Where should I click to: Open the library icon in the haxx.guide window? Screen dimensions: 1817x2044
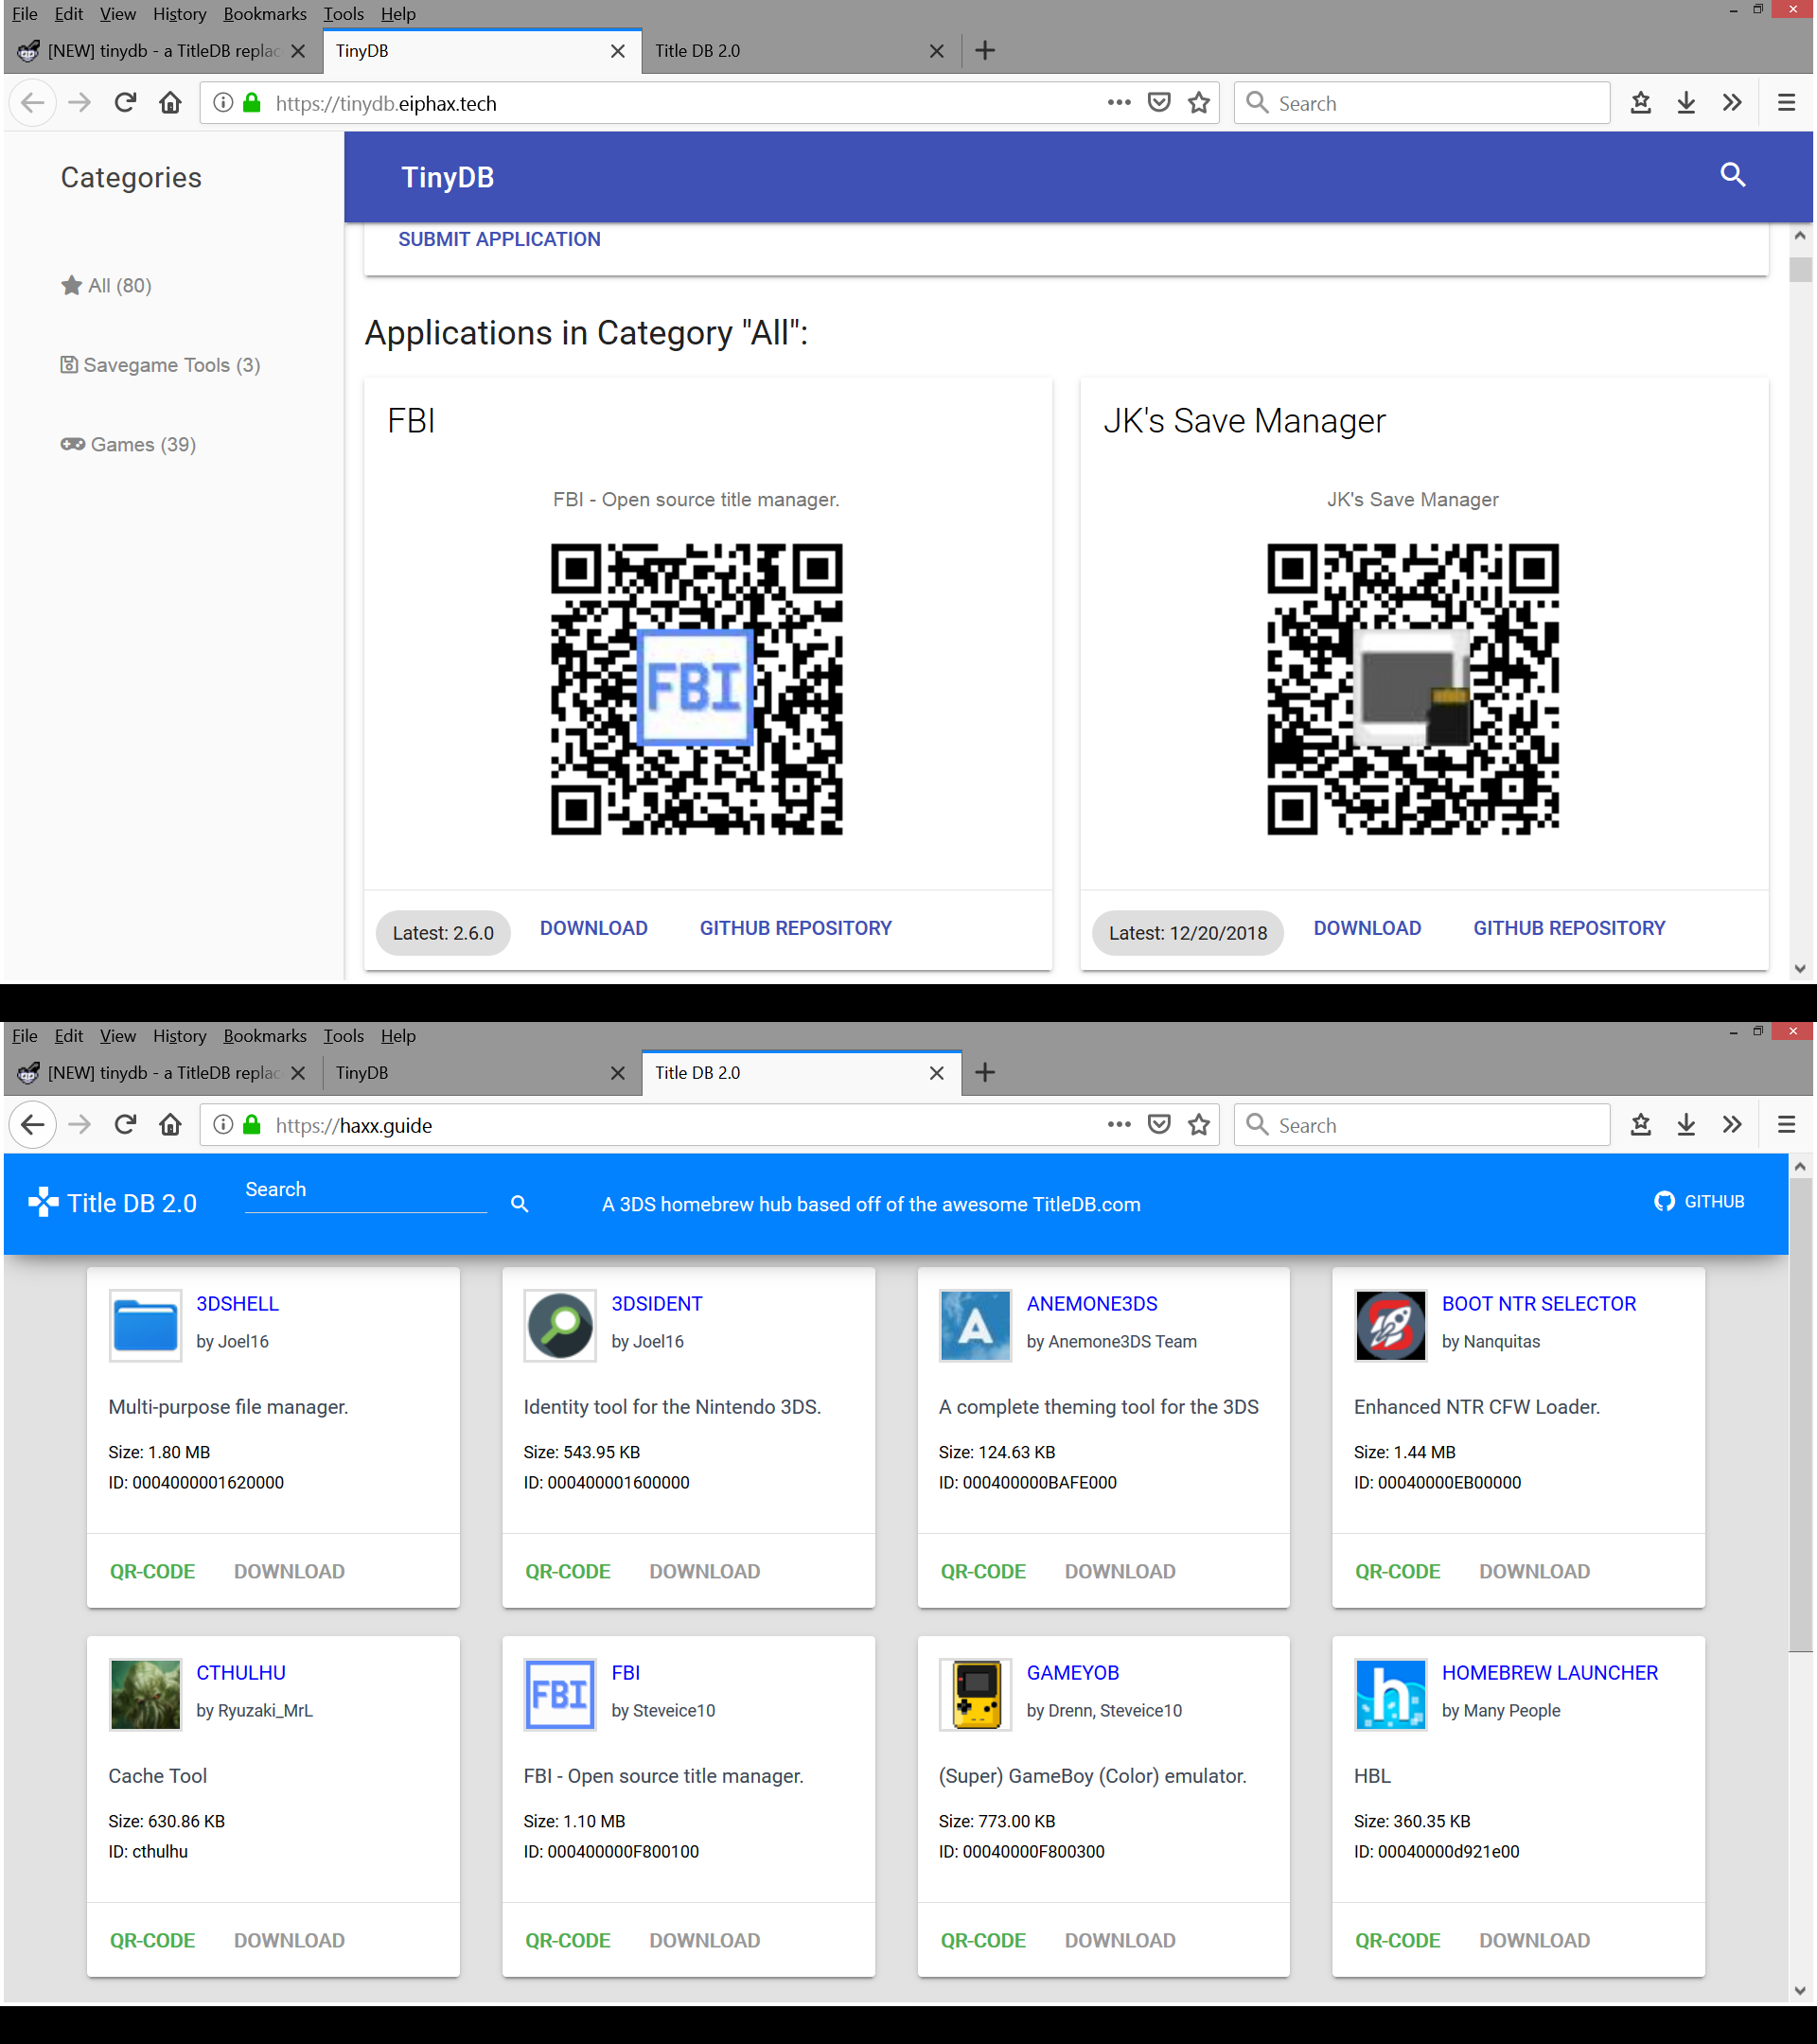[1640, 1125]
